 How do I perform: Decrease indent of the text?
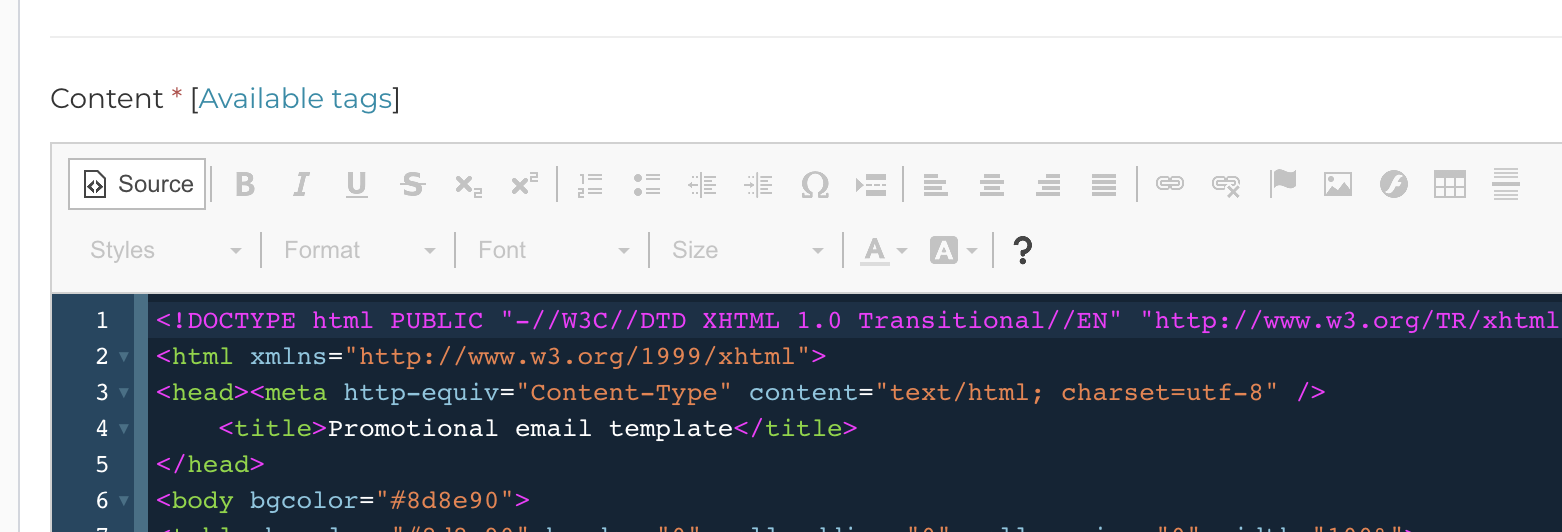click(x=703, y=184)
